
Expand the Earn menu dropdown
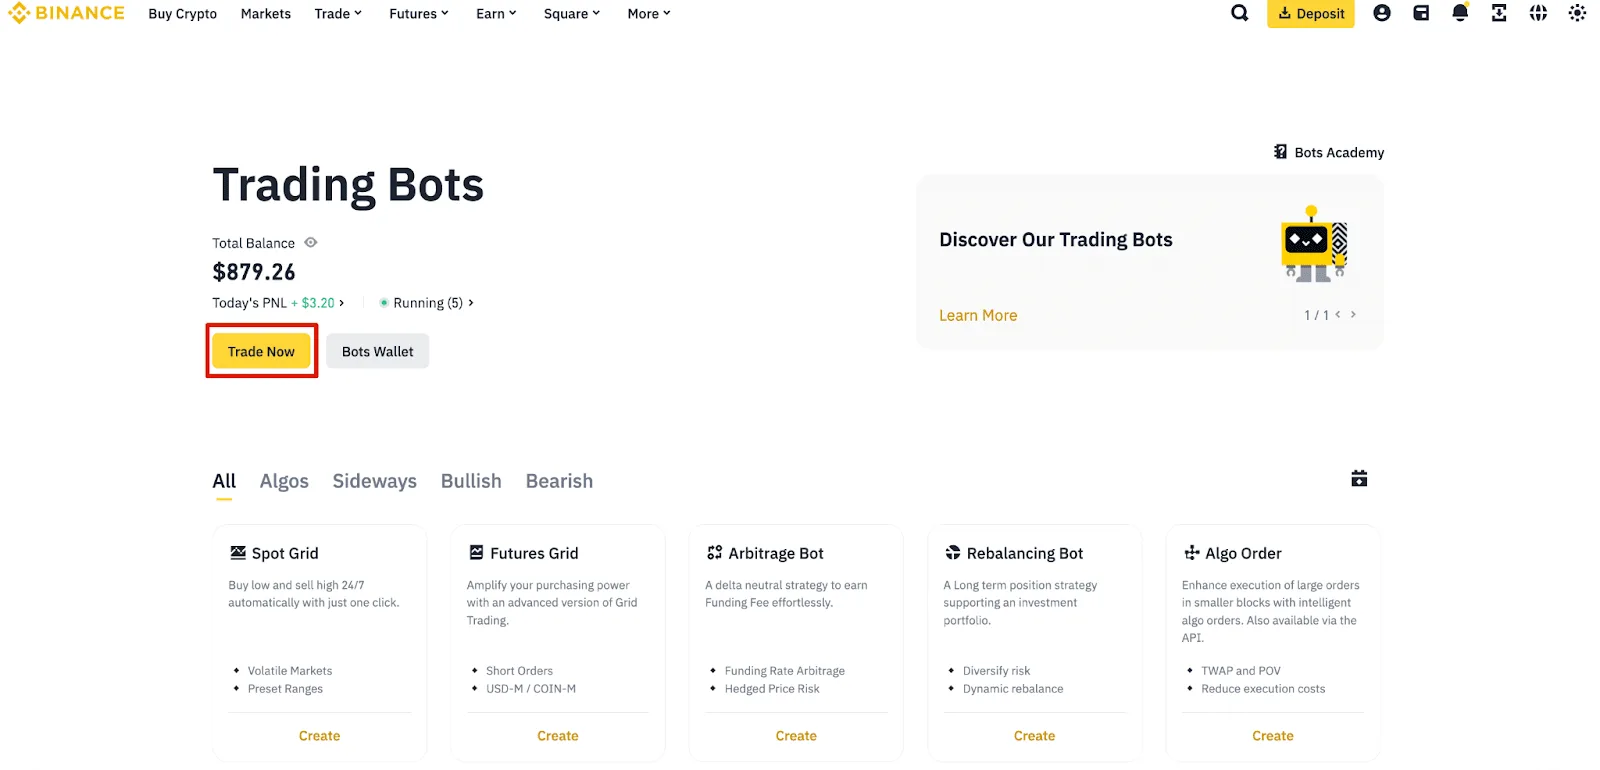tap(496, 14)
